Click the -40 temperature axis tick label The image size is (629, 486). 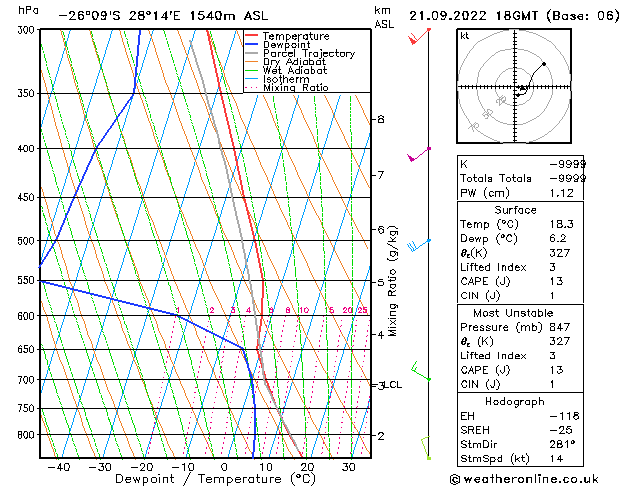click(x=59, y=467)
